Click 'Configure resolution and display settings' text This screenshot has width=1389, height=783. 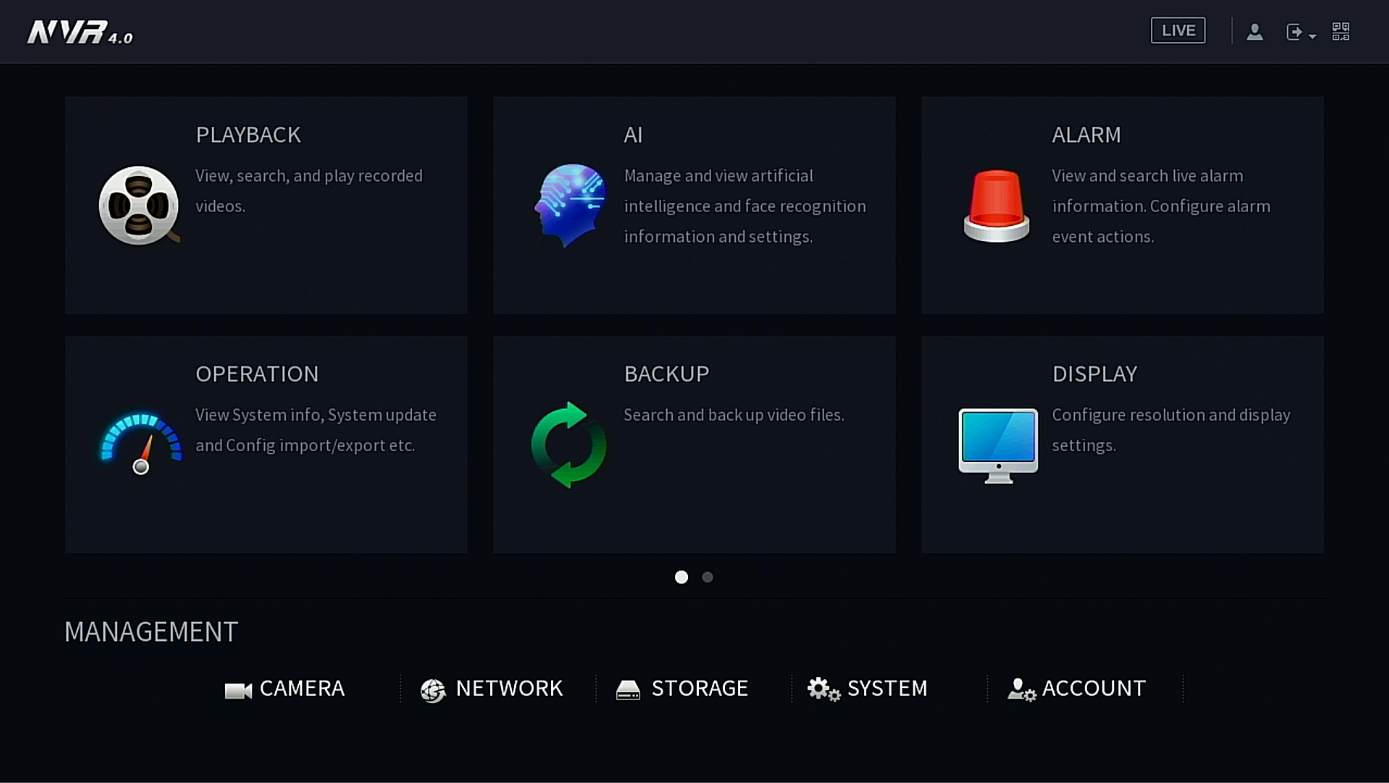click(1171, 430)
